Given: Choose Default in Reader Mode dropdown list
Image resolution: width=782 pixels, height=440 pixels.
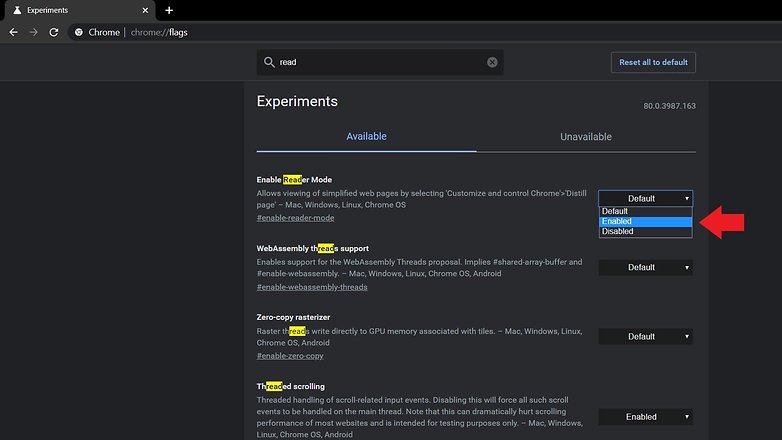Looking at the screenshot, I should tap(646, 211).
